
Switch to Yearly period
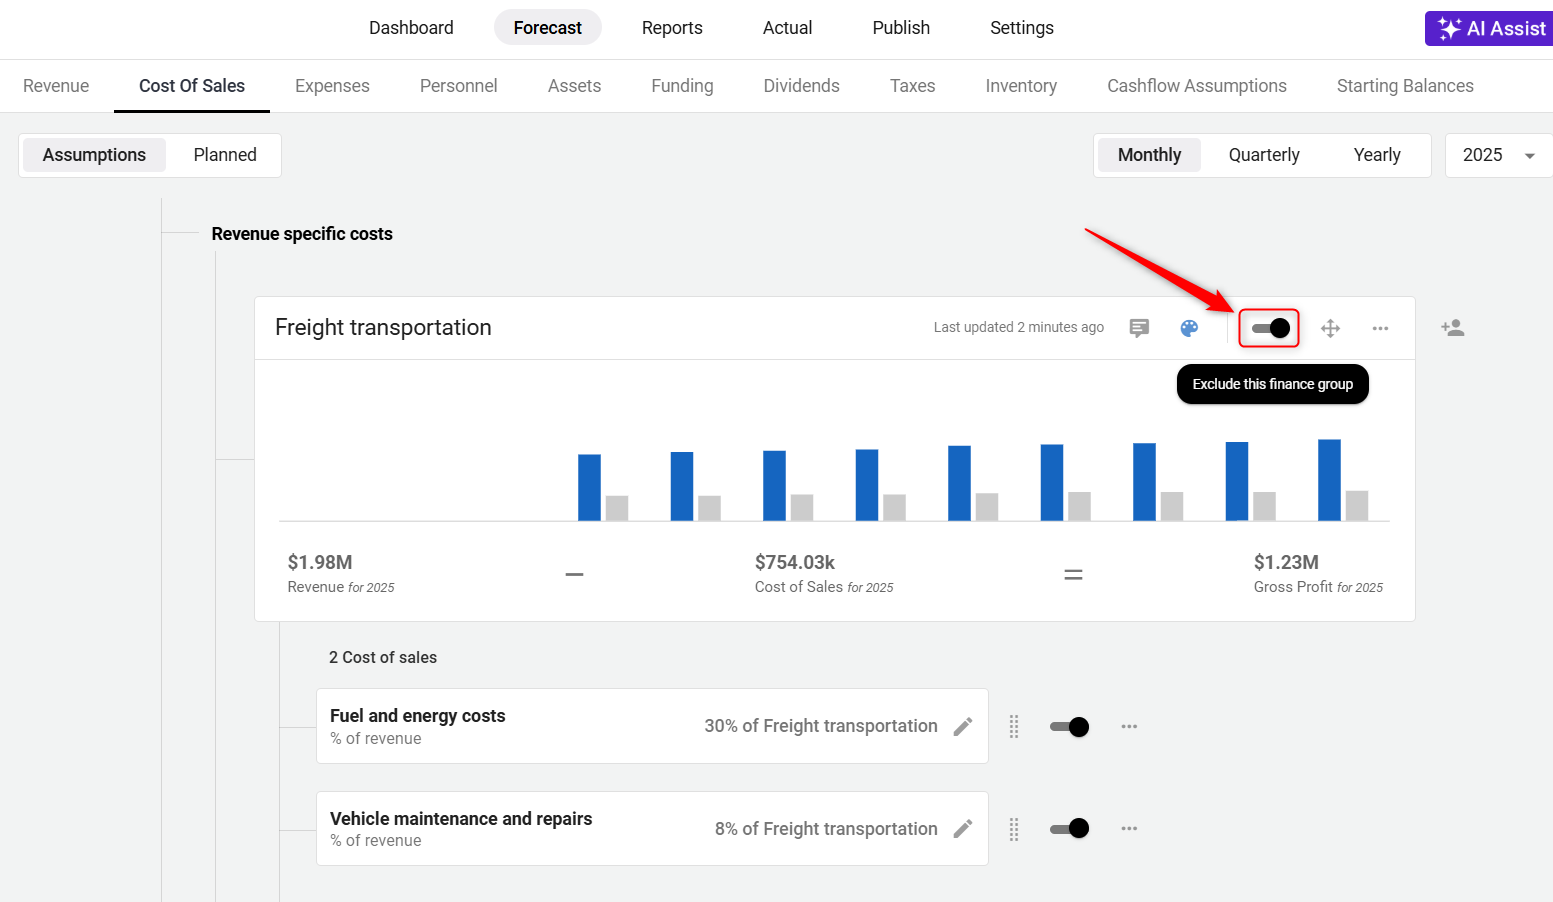[x=1377, y=155]
